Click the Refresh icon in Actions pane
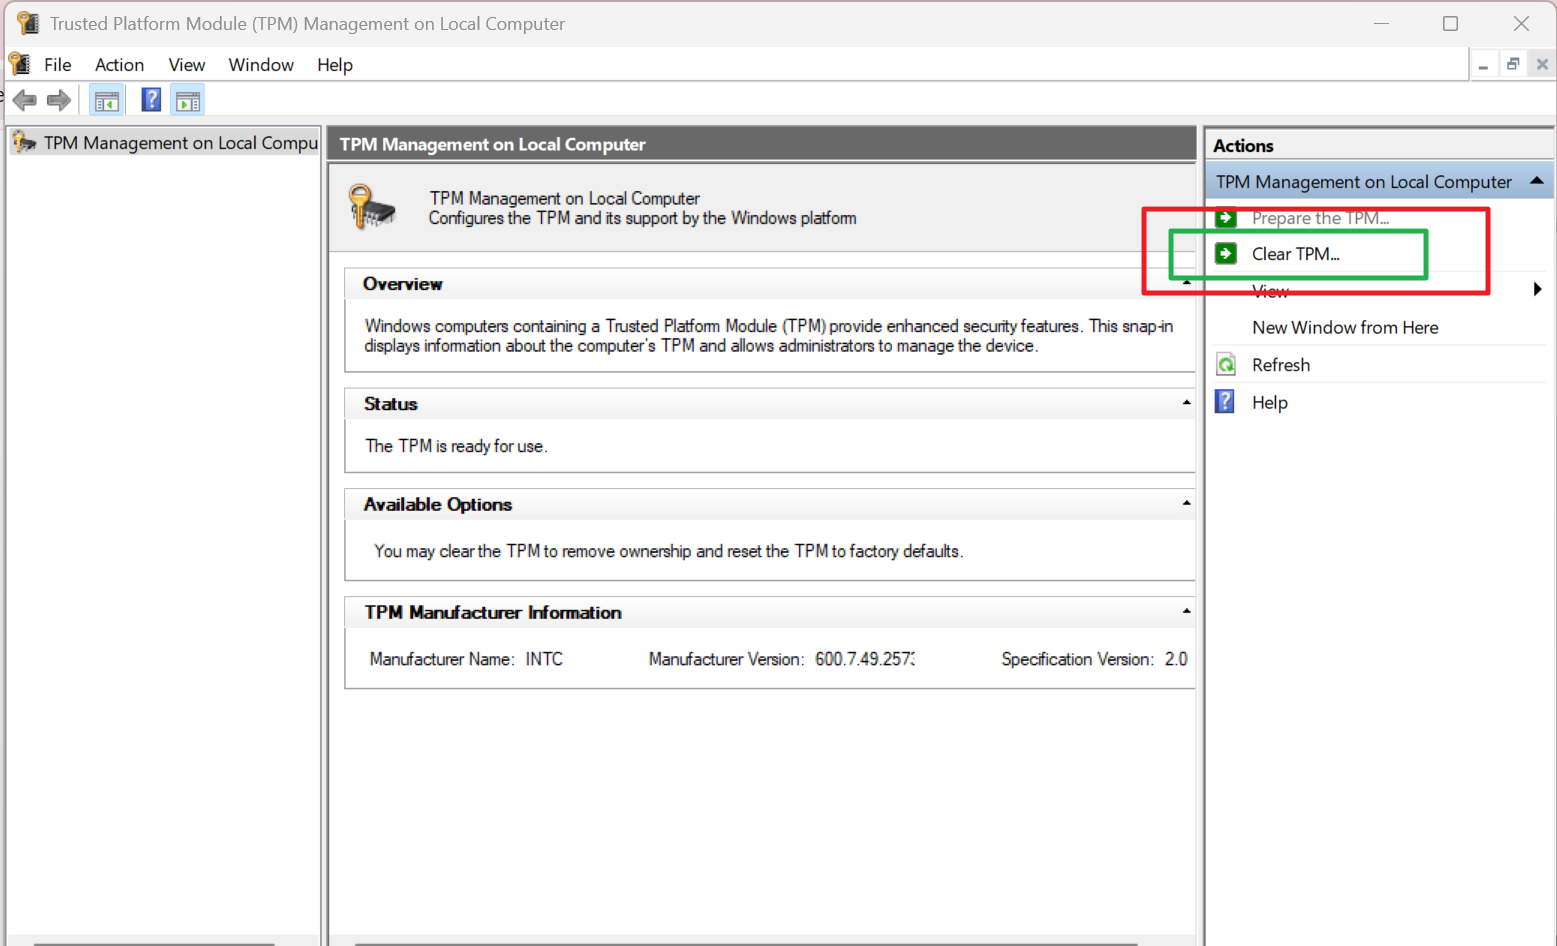Image resolution: width=1557 pixels, height=946 pixels. [1226, 364]
